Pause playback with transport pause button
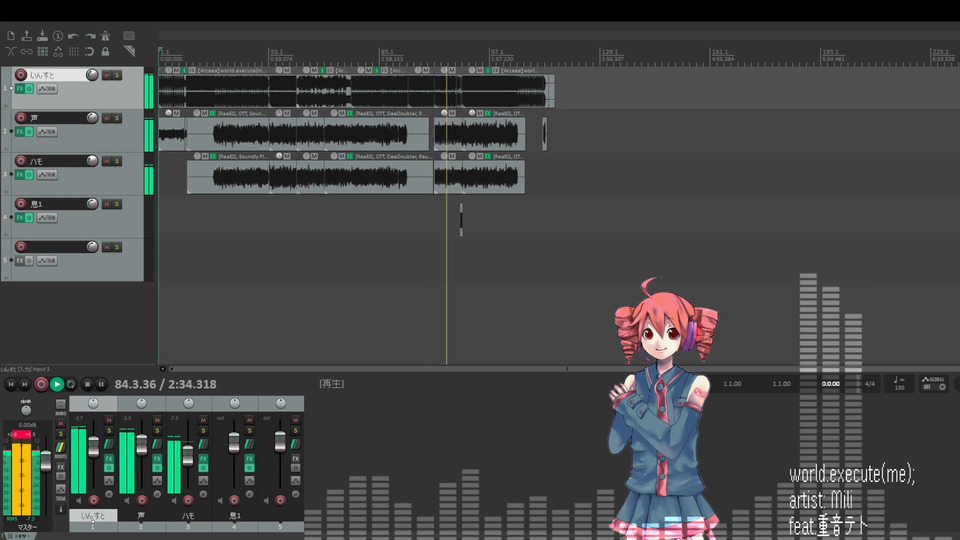 101,384
